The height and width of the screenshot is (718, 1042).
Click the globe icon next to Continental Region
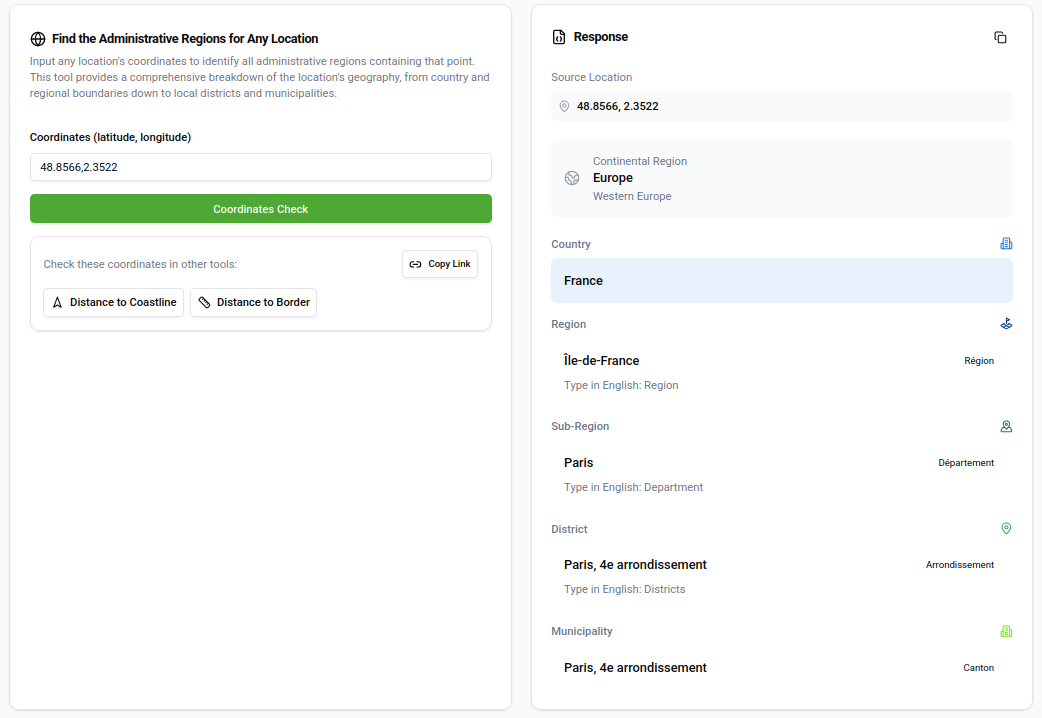click(x=572, y=178)
